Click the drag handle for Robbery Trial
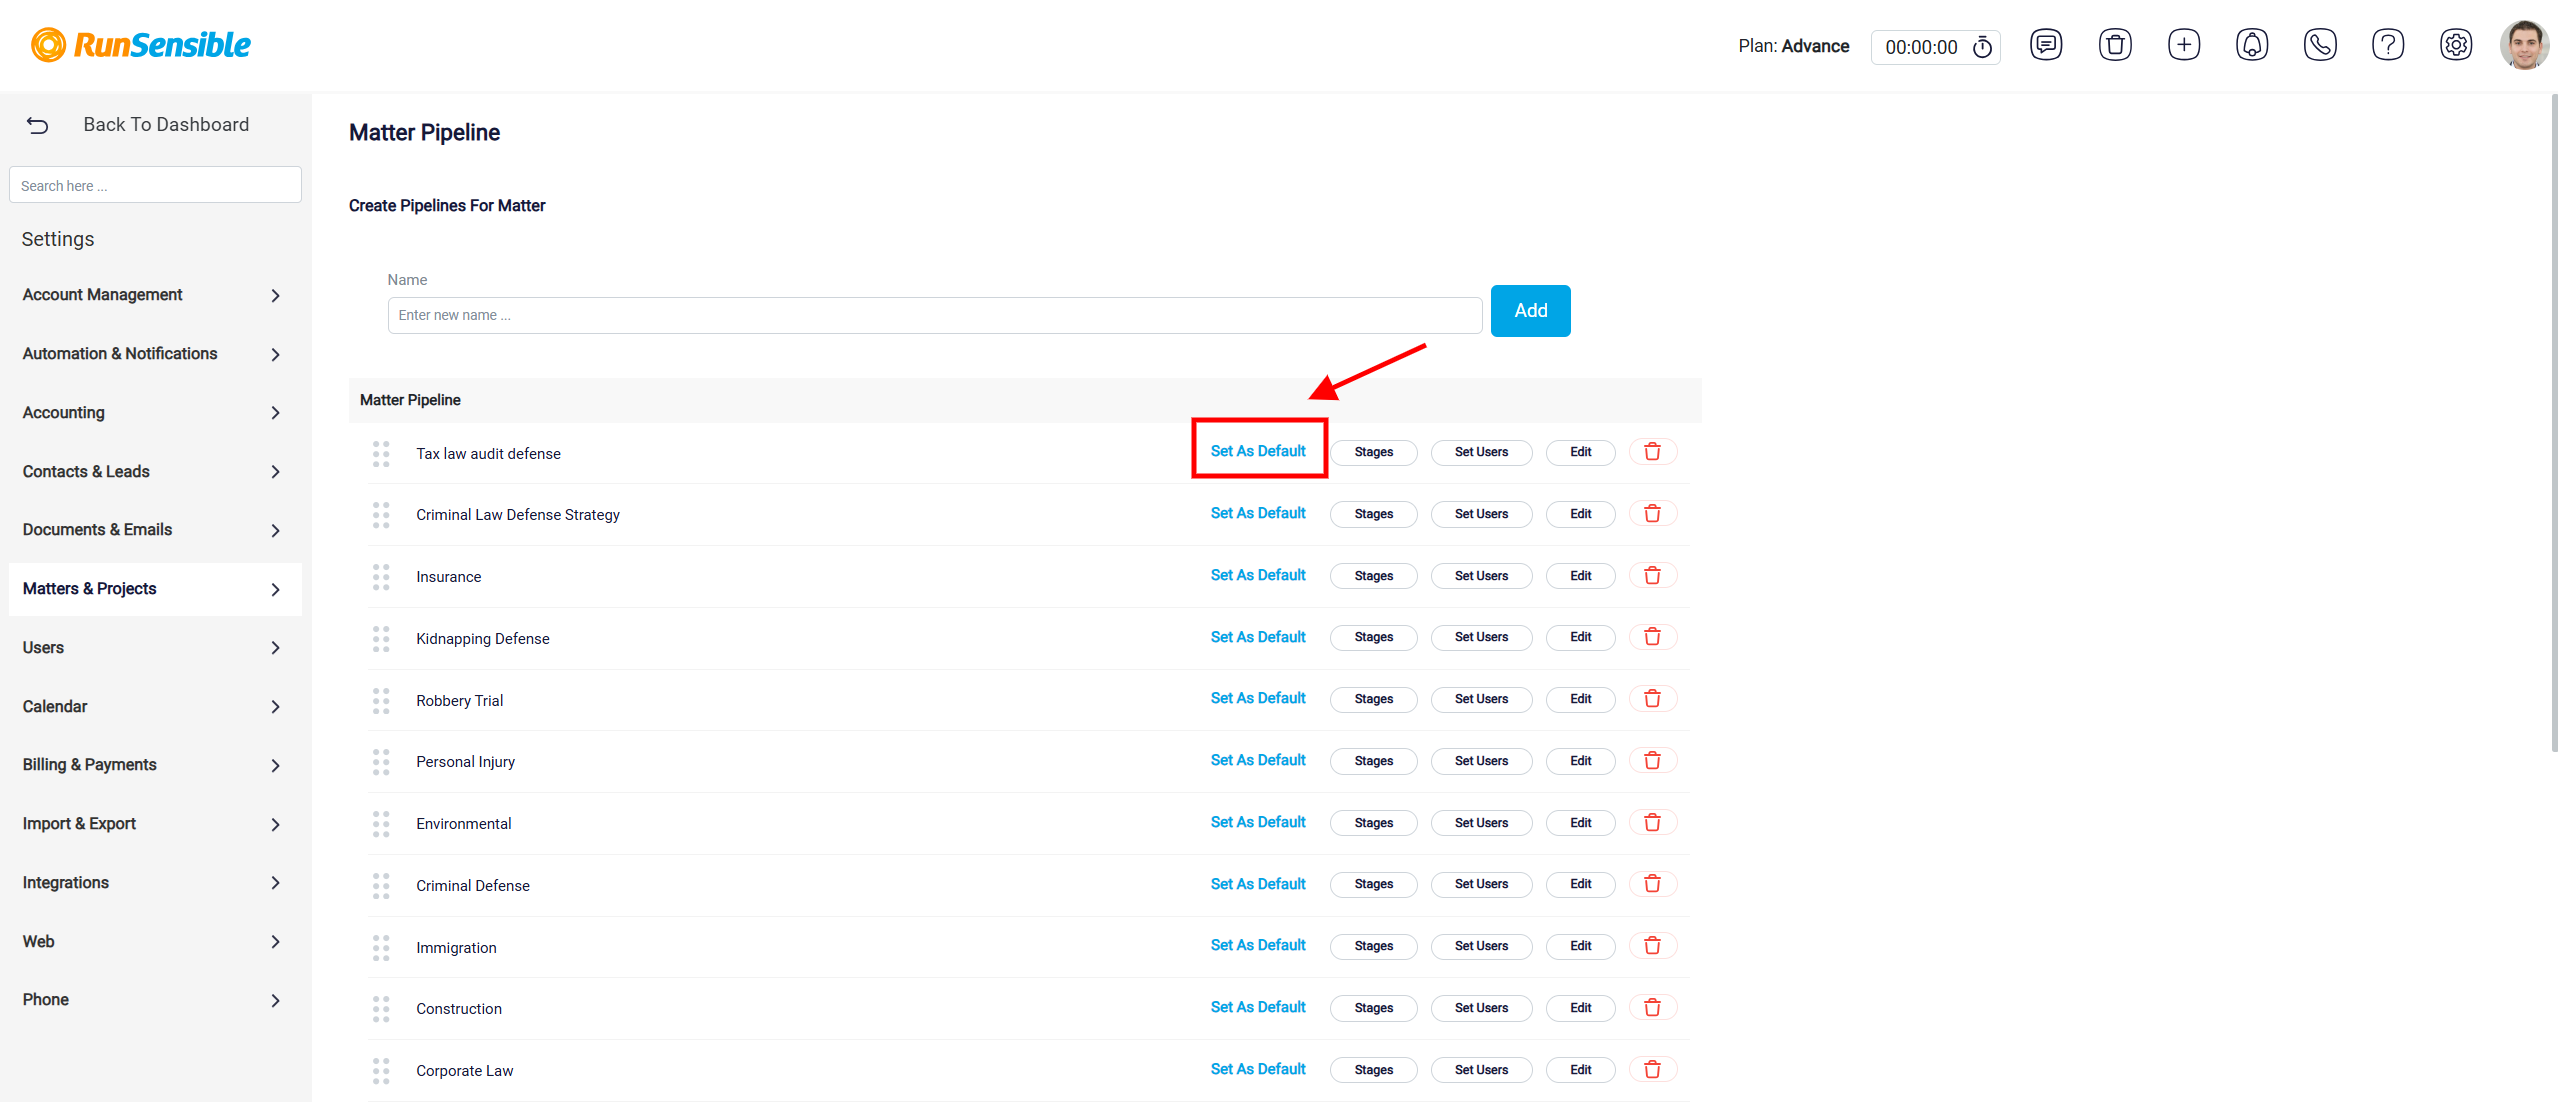The image size is (2558, 1102). pos(381,700)
